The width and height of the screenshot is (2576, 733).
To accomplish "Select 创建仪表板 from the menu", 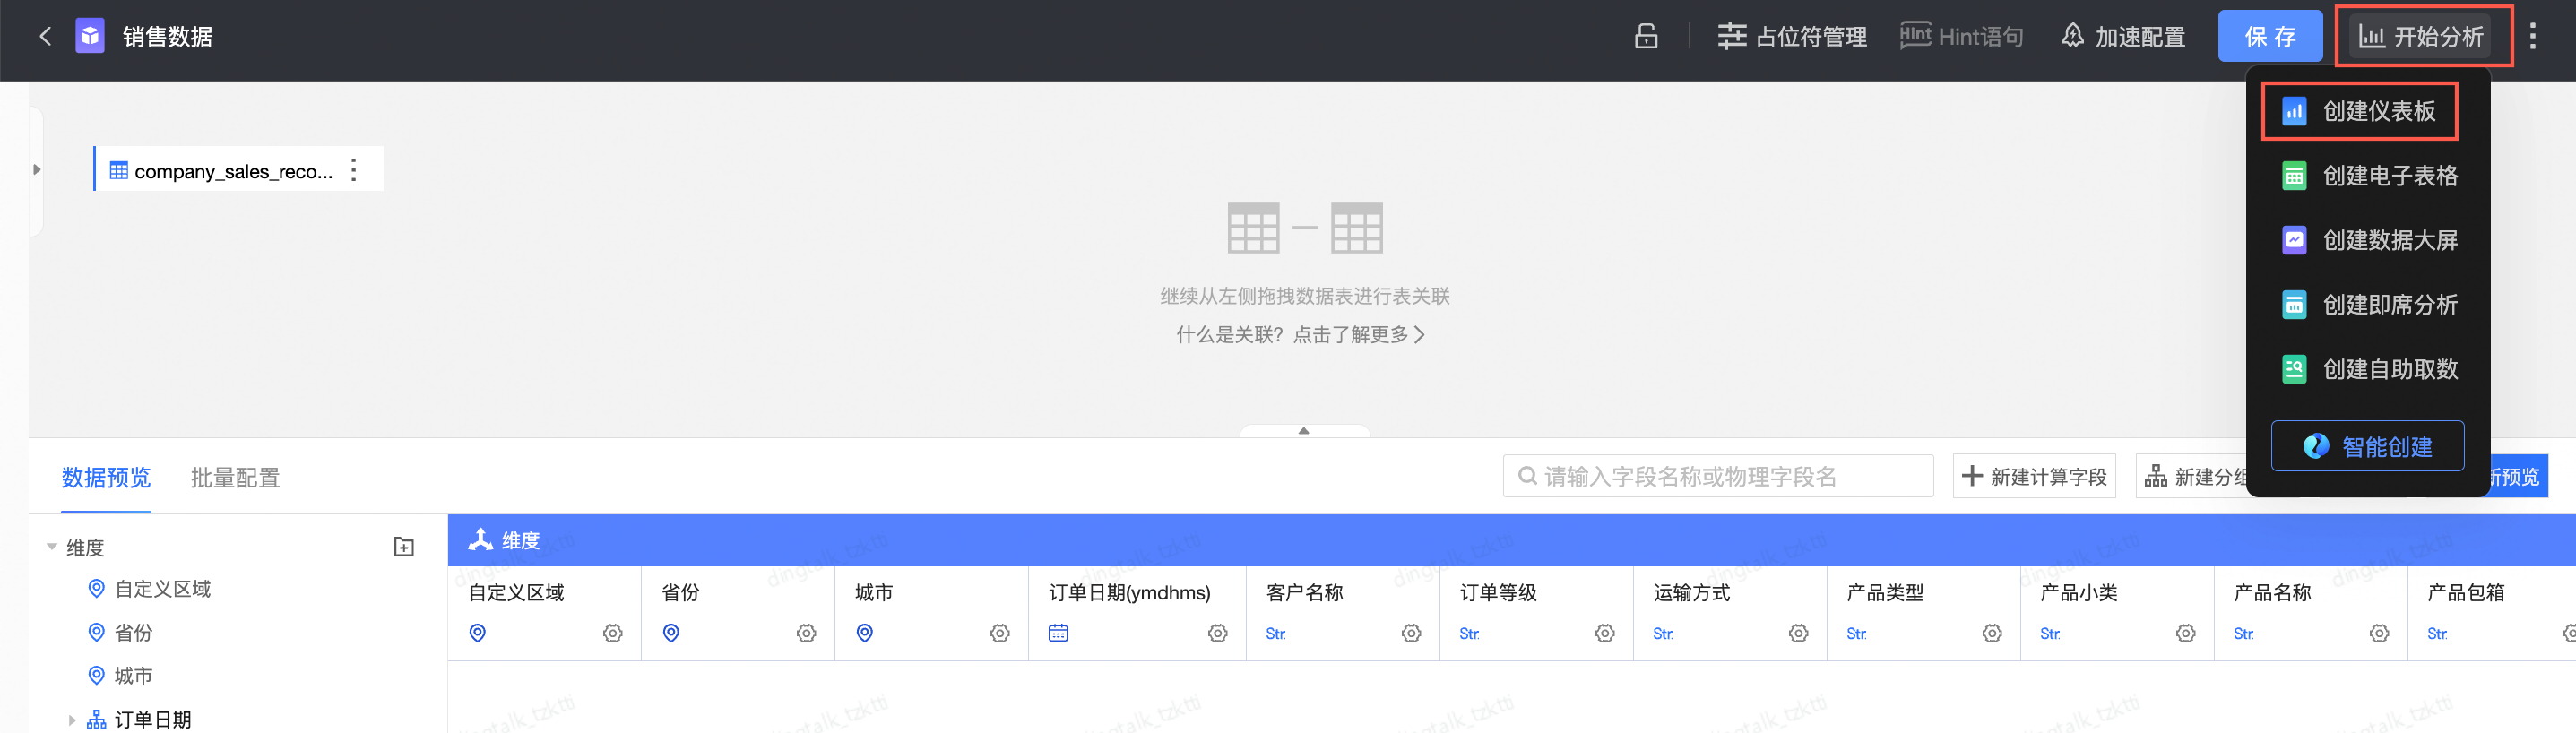I will pos(2359,111).
